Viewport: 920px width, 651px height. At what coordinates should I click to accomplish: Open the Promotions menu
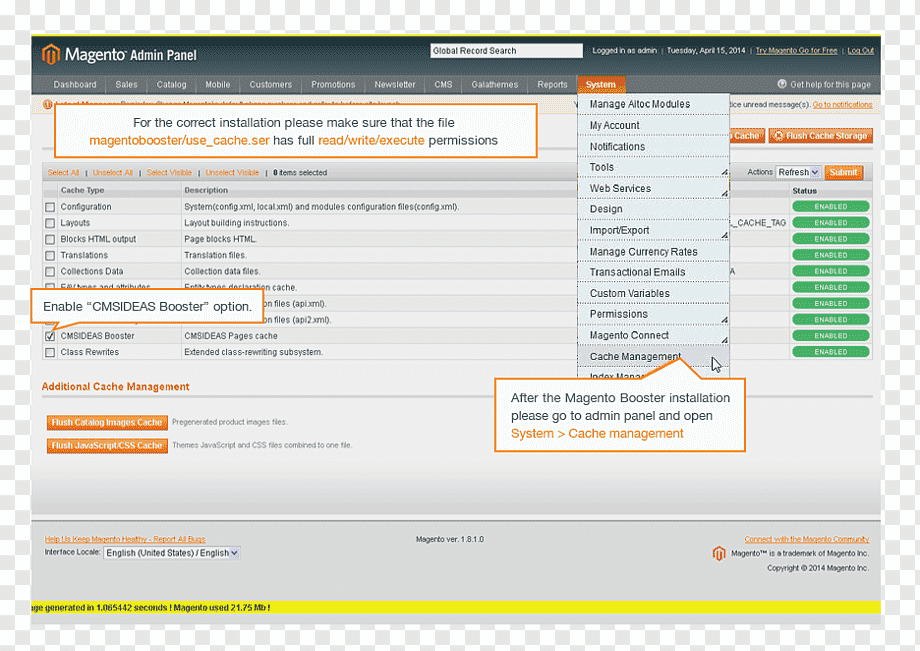pos(333,84)
